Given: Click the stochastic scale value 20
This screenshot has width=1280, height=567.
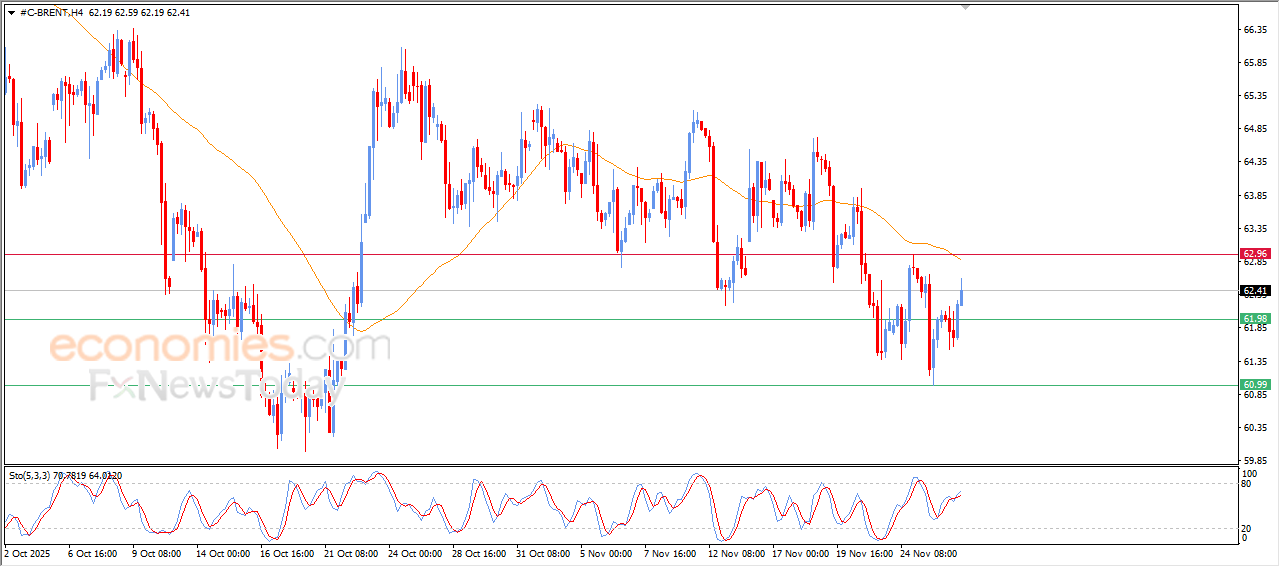Looking at the screenshot, I should pos(1247,528).
